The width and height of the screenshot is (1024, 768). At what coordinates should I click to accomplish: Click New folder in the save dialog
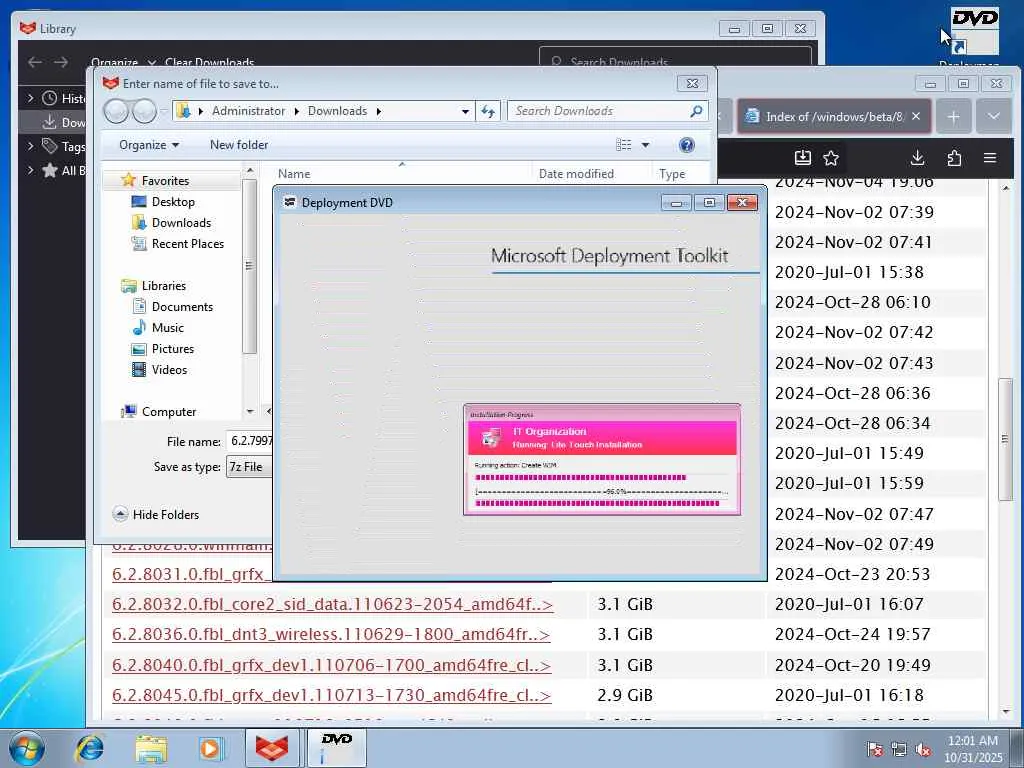(239, 145)
